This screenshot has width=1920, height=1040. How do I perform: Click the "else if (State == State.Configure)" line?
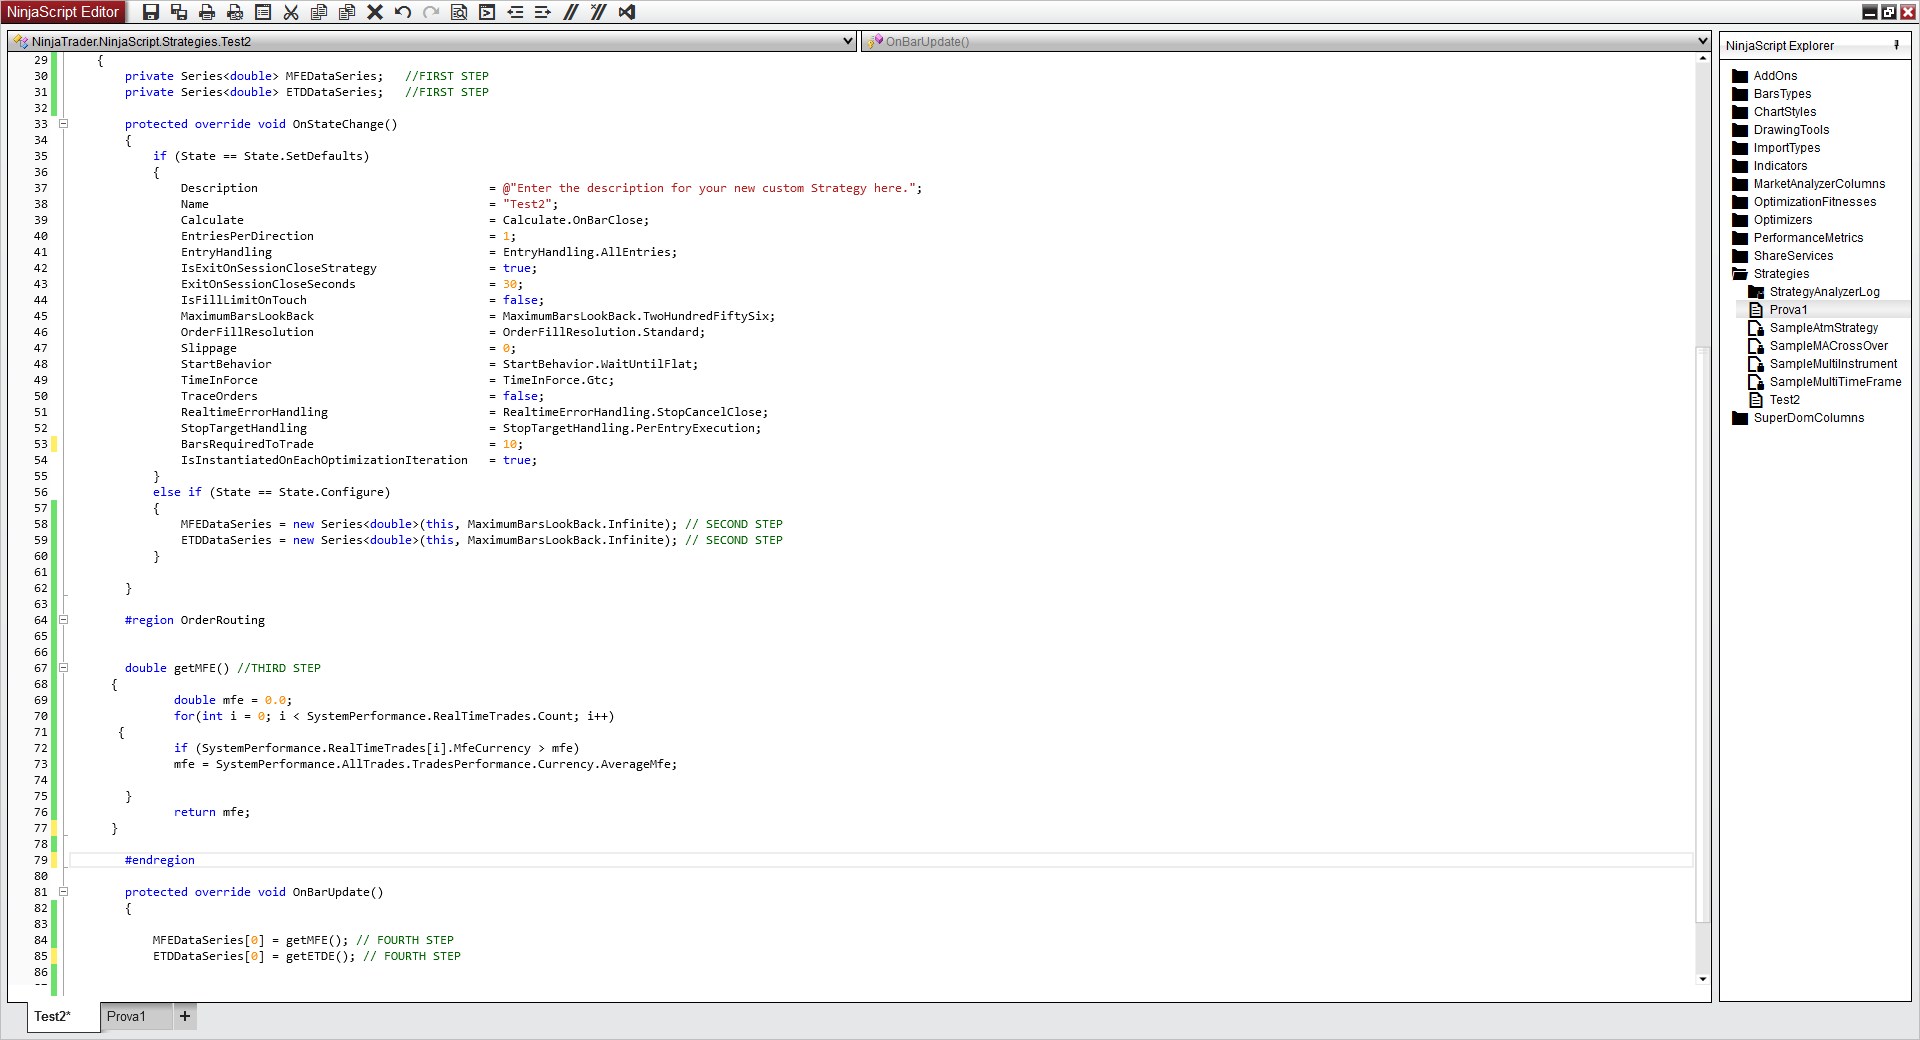click(x=272, y=492)
